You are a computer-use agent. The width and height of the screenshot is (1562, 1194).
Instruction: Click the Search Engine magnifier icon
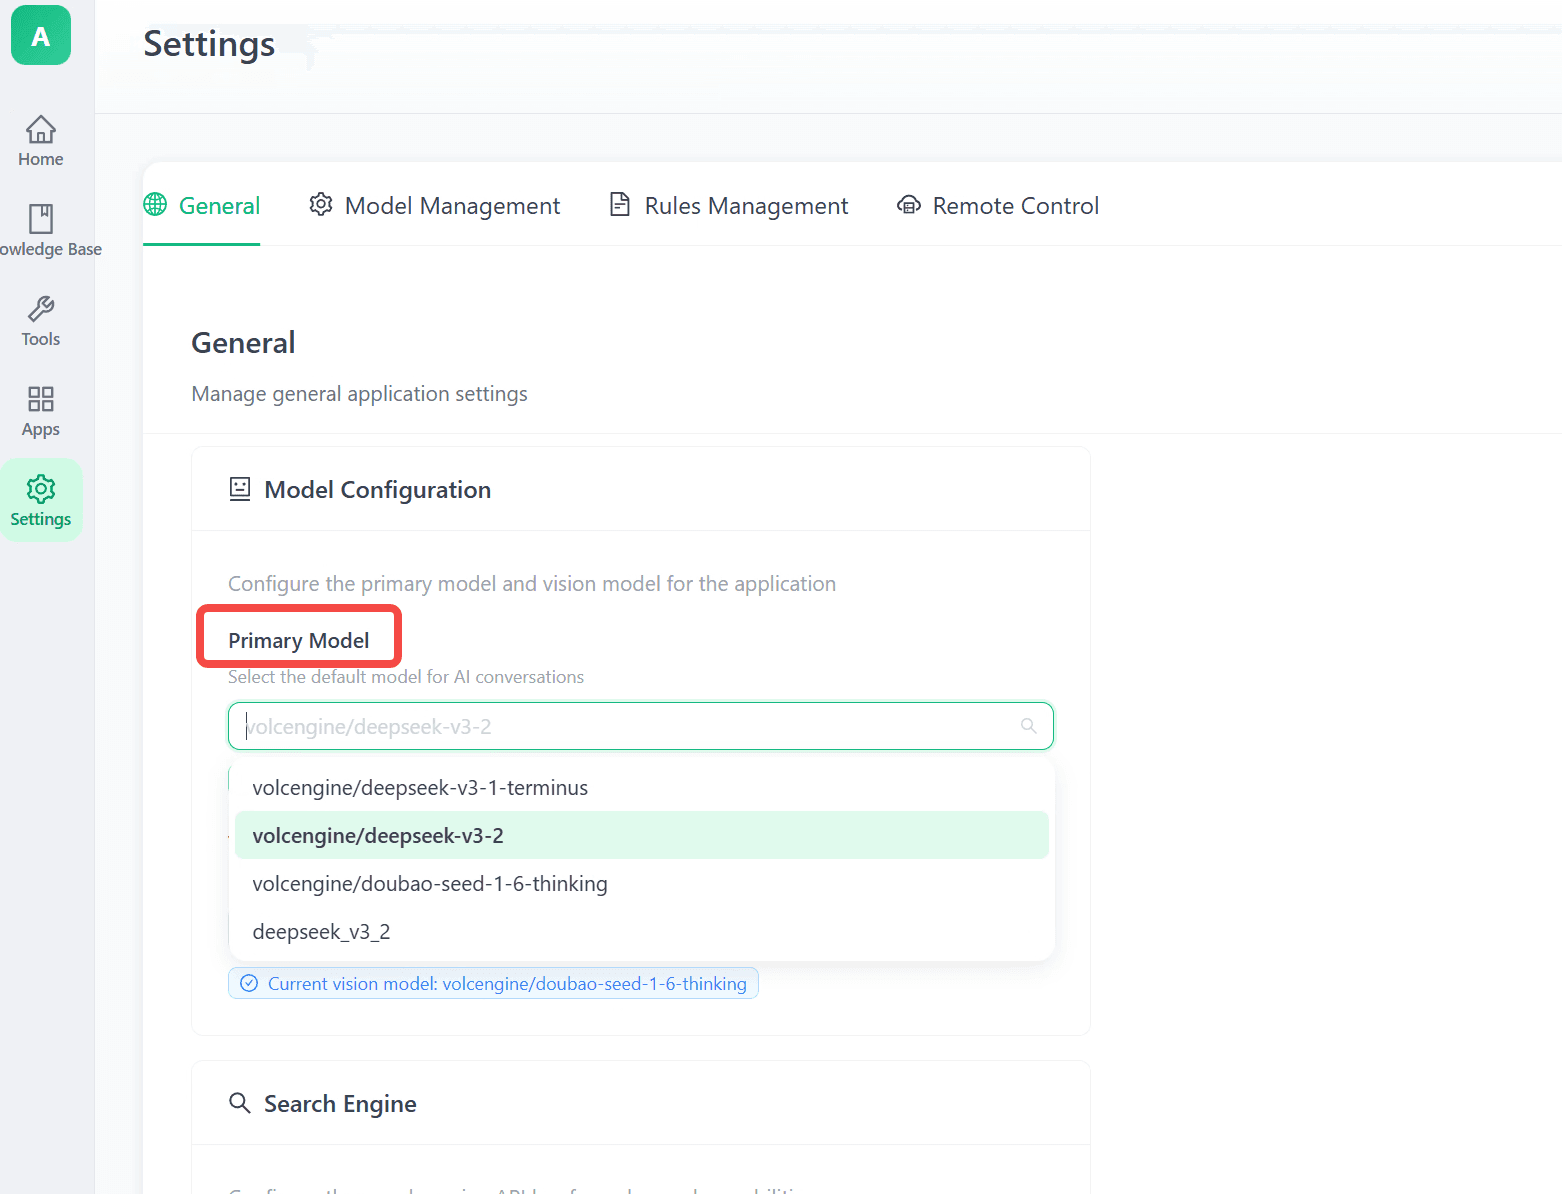pos(240,1103)
